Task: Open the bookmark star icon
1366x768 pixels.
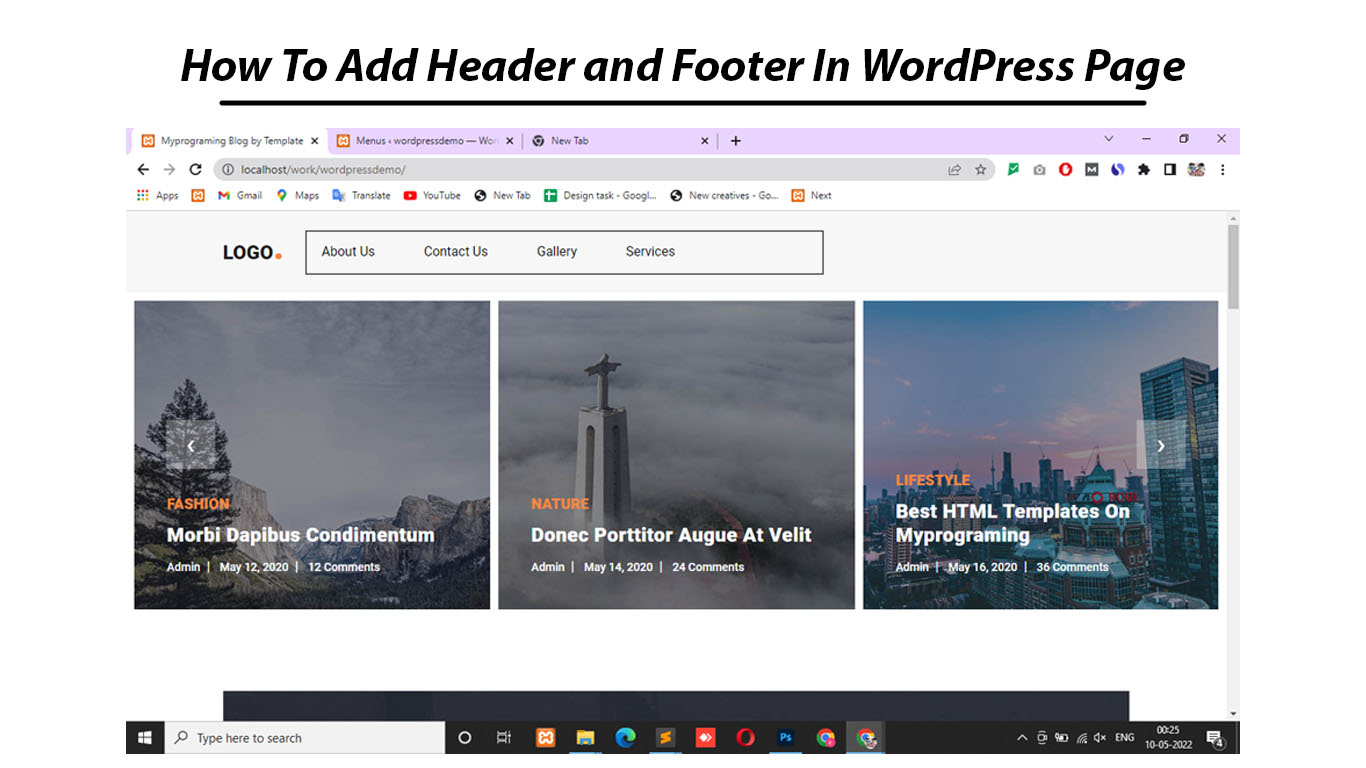Action: (980, 170)
